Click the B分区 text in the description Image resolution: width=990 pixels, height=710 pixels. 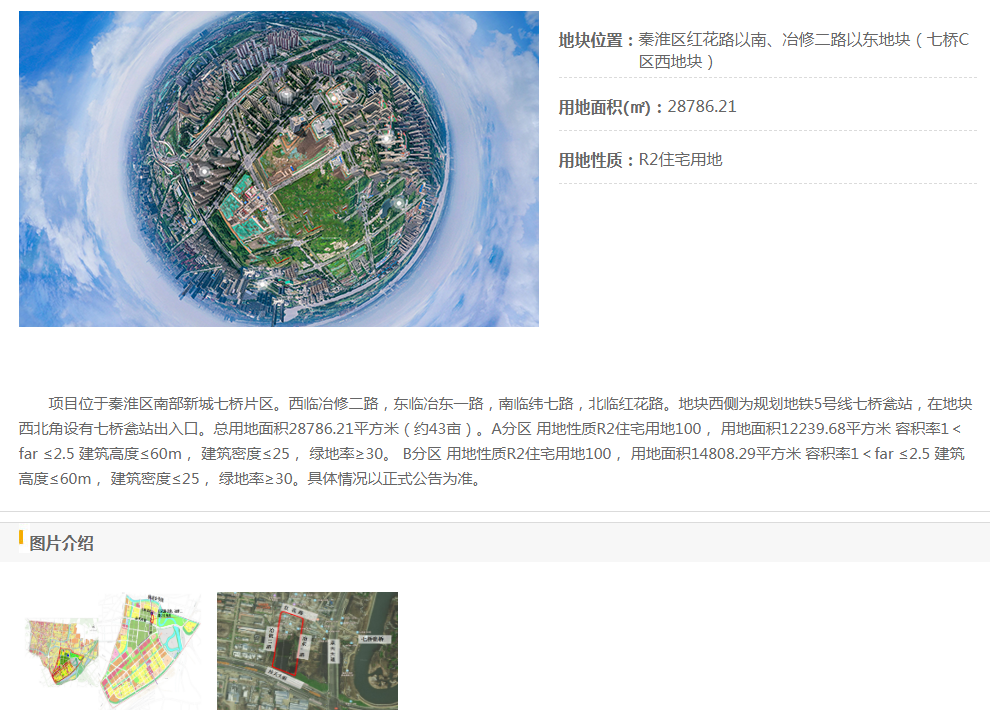pyautogui.click(x=421, y=454)
